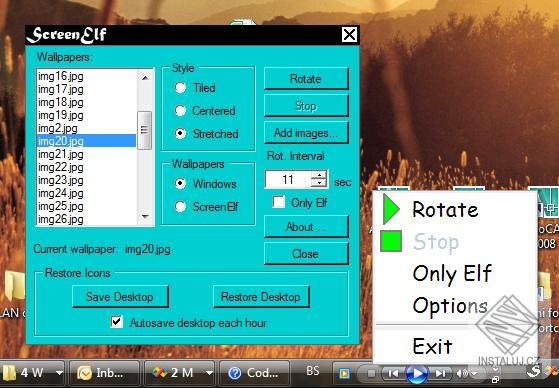Click the help icon of the Cod... taskbar button
Screen dimensions: 559x388
[235, 373]
